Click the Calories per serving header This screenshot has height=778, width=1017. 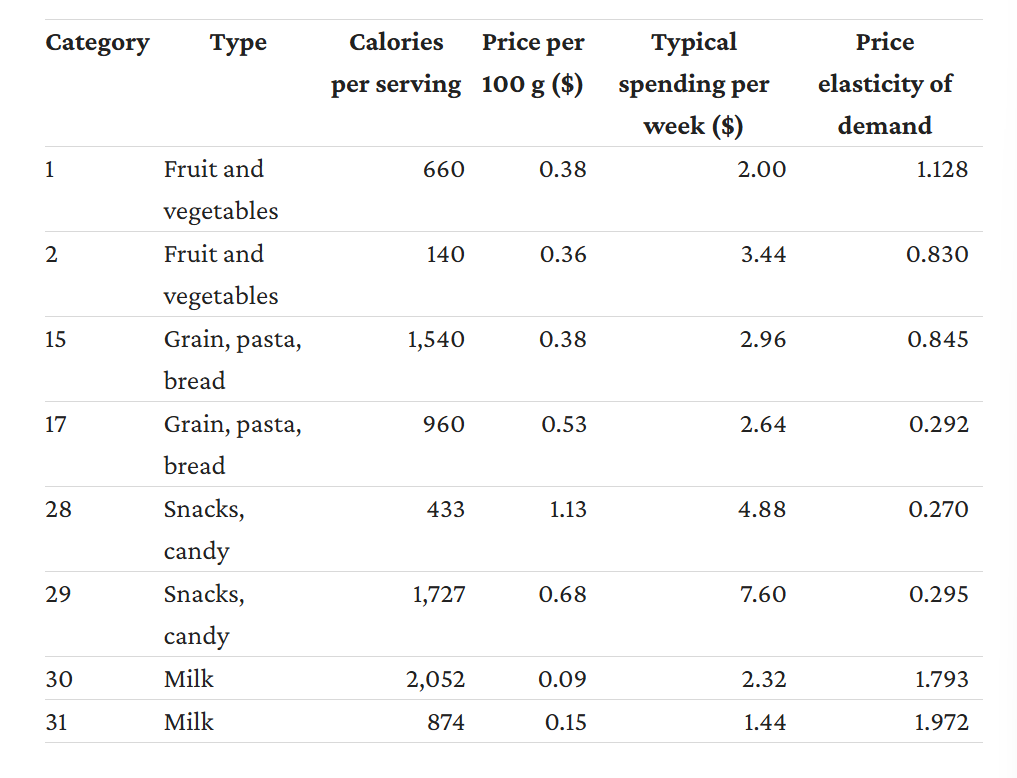(396, 63)
